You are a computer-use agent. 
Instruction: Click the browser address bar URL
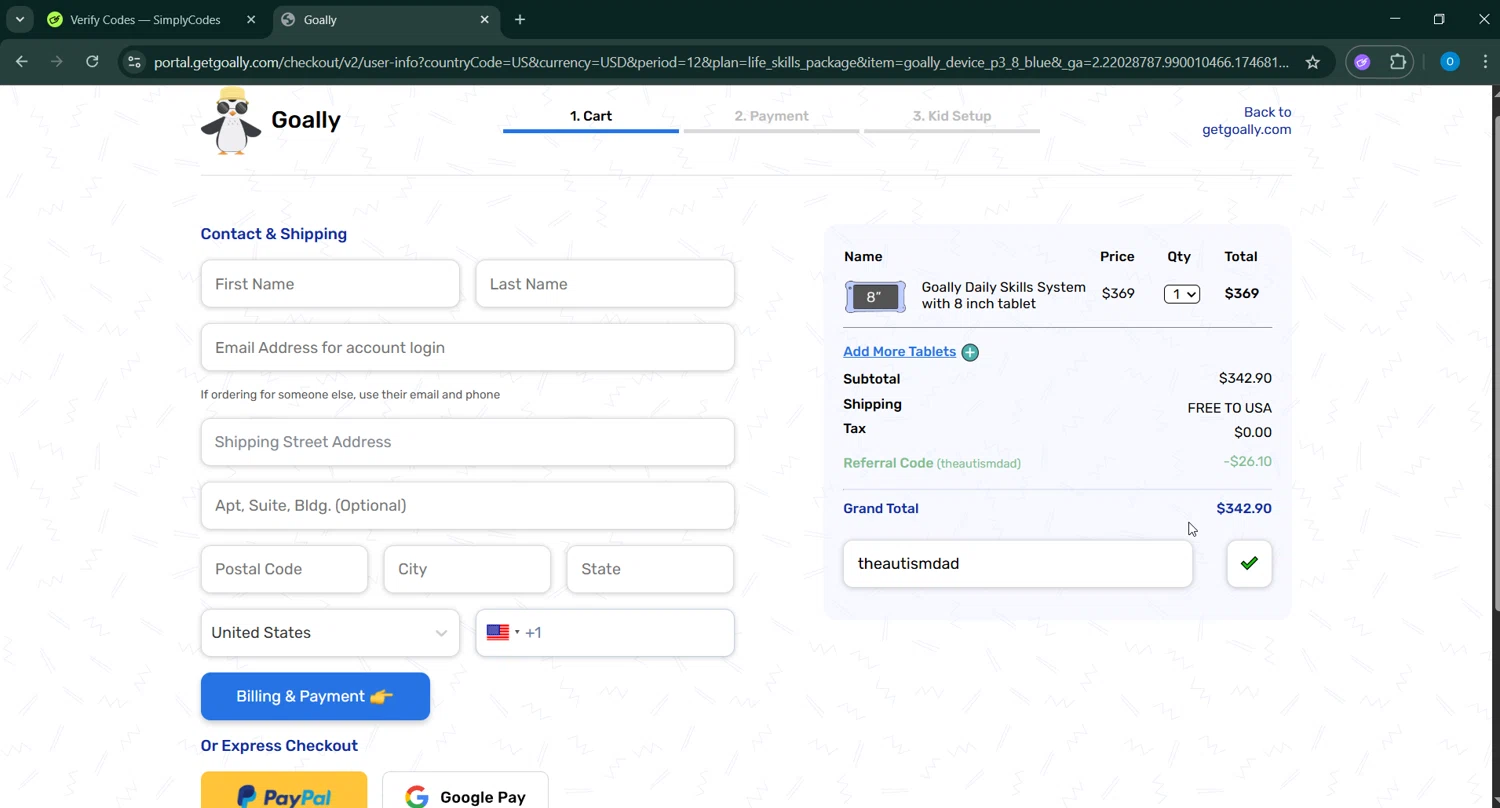[720, 62]
